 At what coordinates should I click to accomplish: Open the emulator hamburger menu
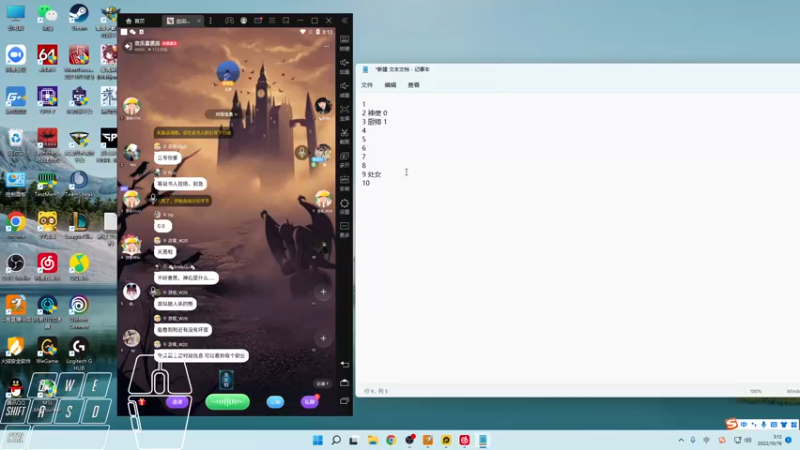coord(272,21)
